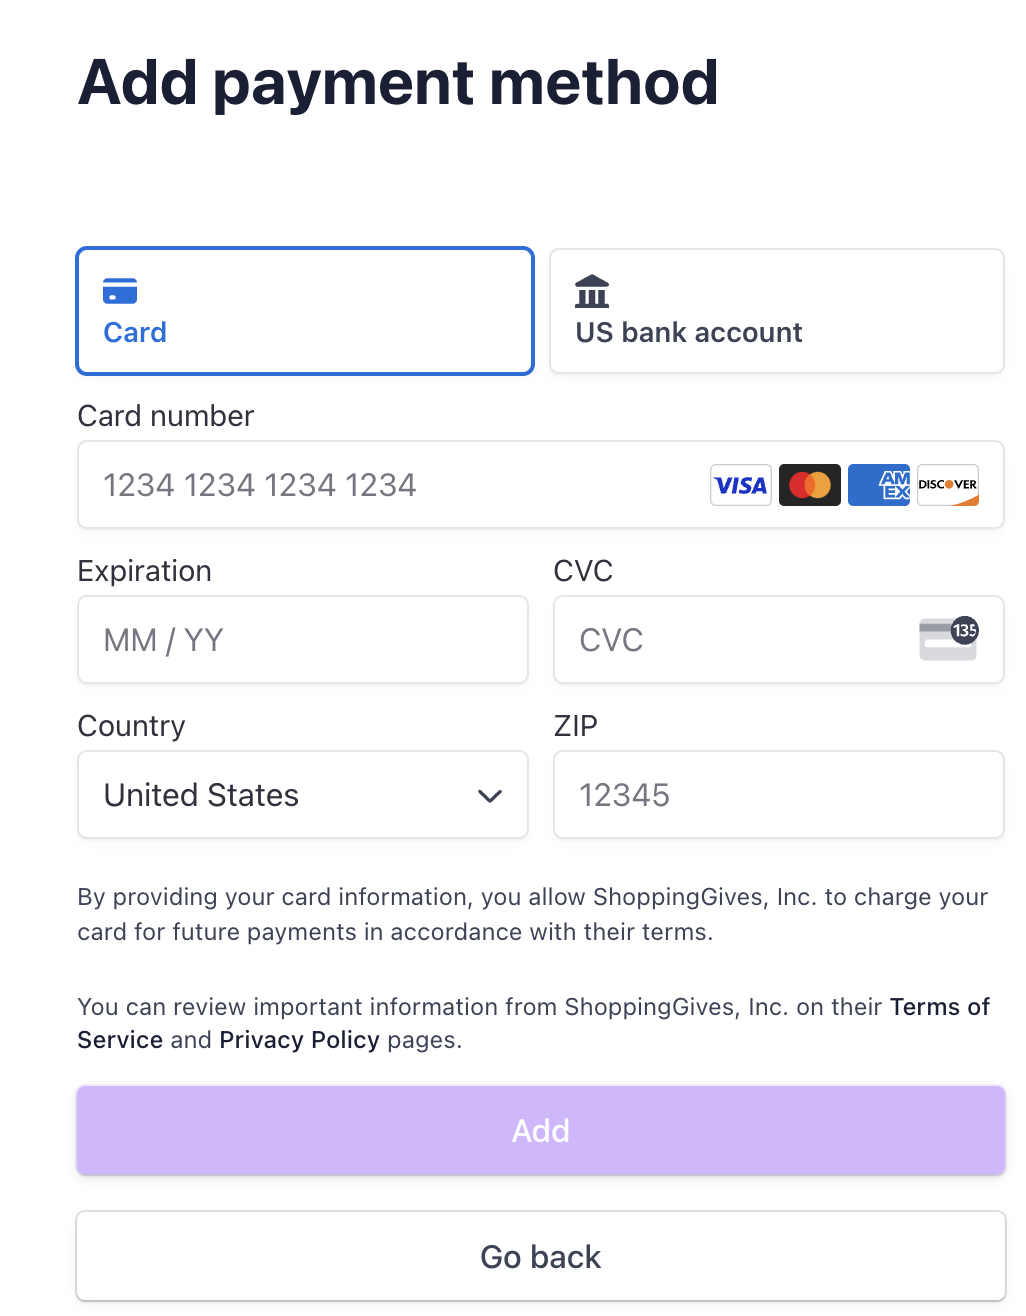Screen dimensions: 1026x1316
Task: Click the purple Add button
Action: [x=541, y=1130]
